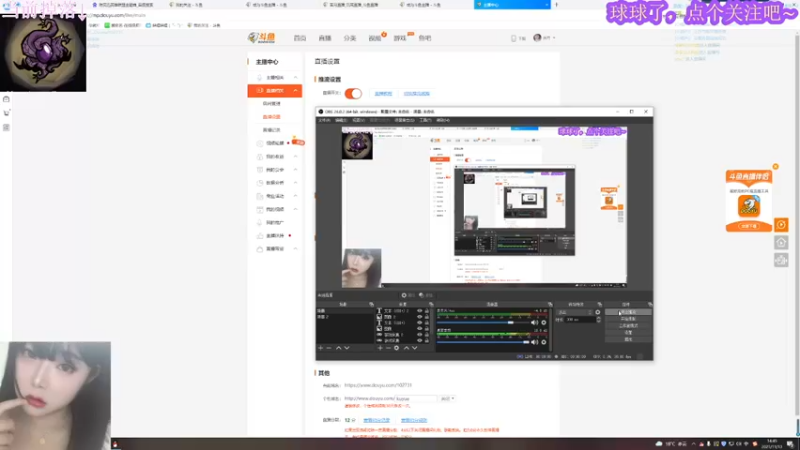Open the first mixer channel settings gear

pyautogui.click(x=544, y=322)
